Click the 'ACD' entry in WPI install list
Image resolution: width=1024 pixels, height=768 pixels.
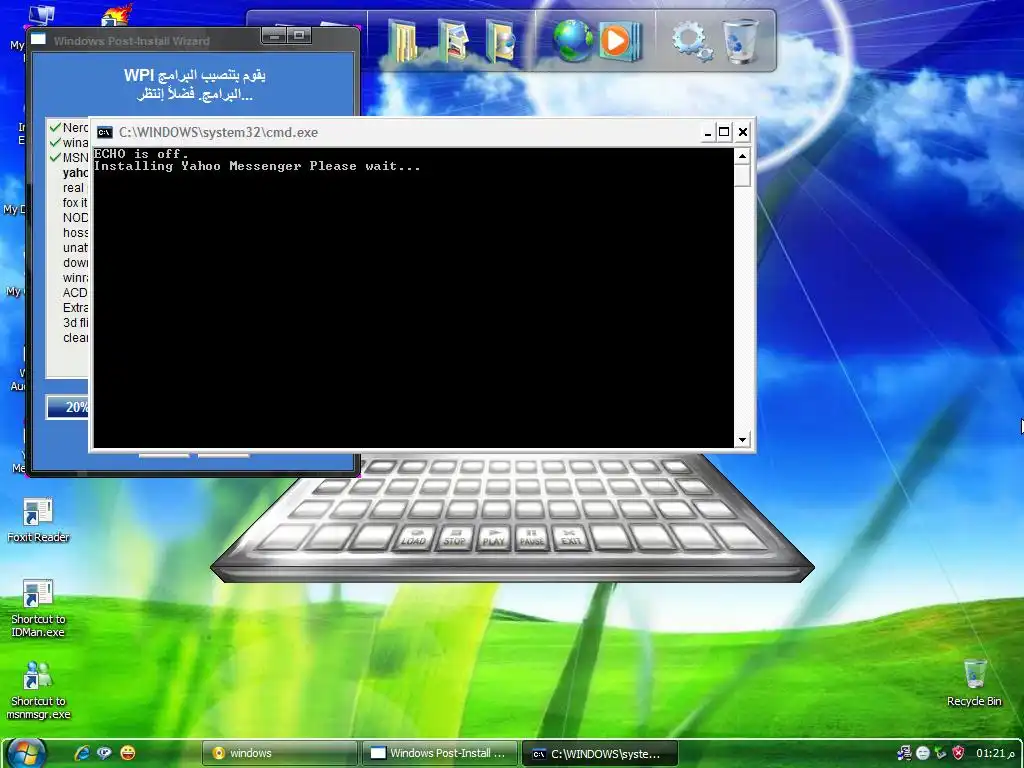(75, 293)
